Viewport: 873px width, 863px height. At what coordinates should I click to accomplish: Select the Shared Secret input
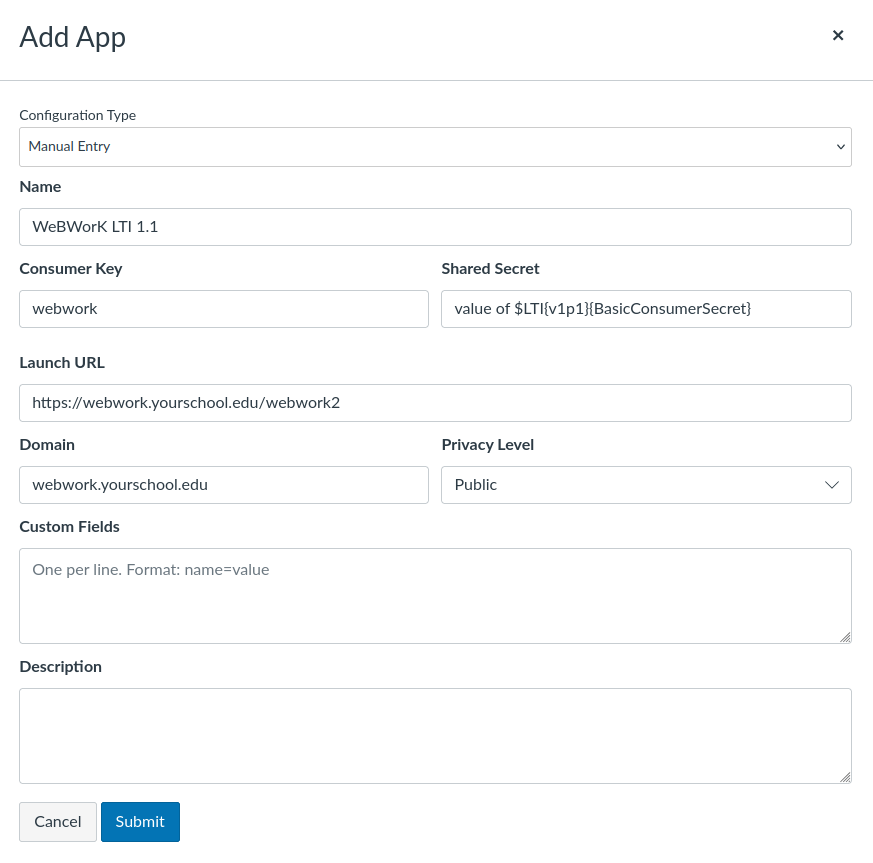646,309
